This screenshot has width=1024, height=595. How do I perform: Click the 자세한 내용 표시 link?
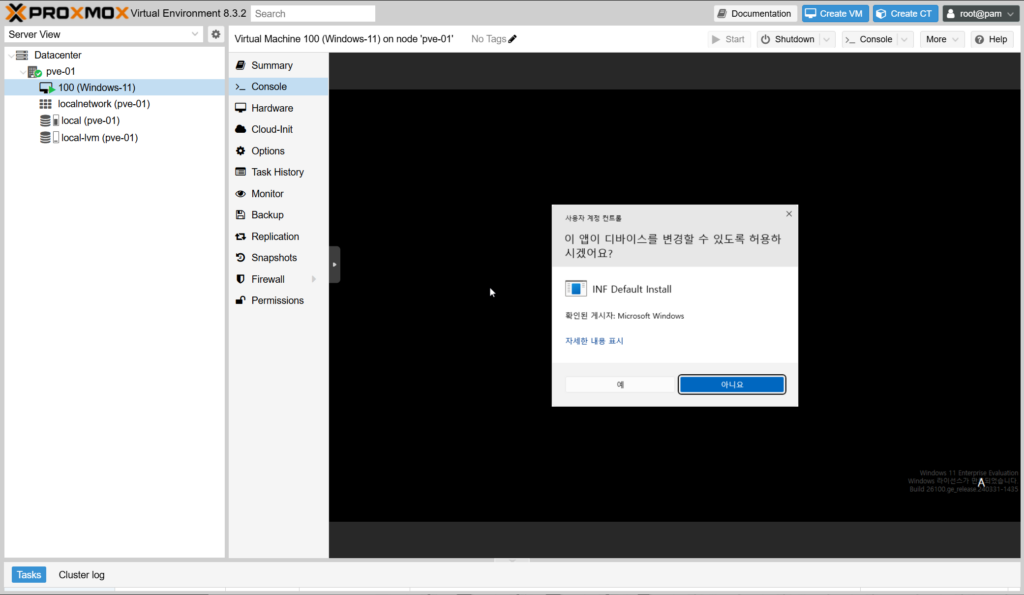pyautogui.click(x=594, y=341)
